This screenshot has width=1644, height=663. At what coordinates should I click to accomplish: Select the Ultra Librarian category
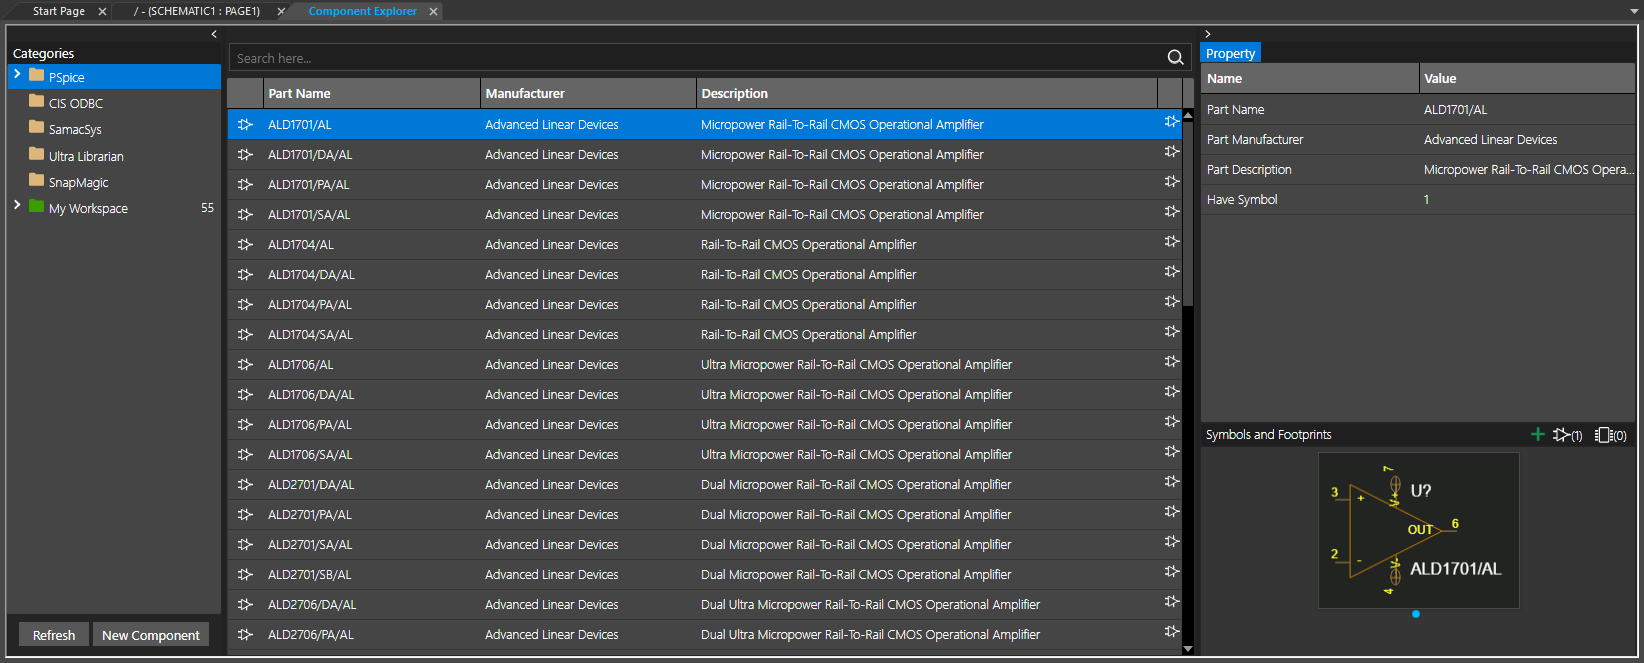coord(86,157)
